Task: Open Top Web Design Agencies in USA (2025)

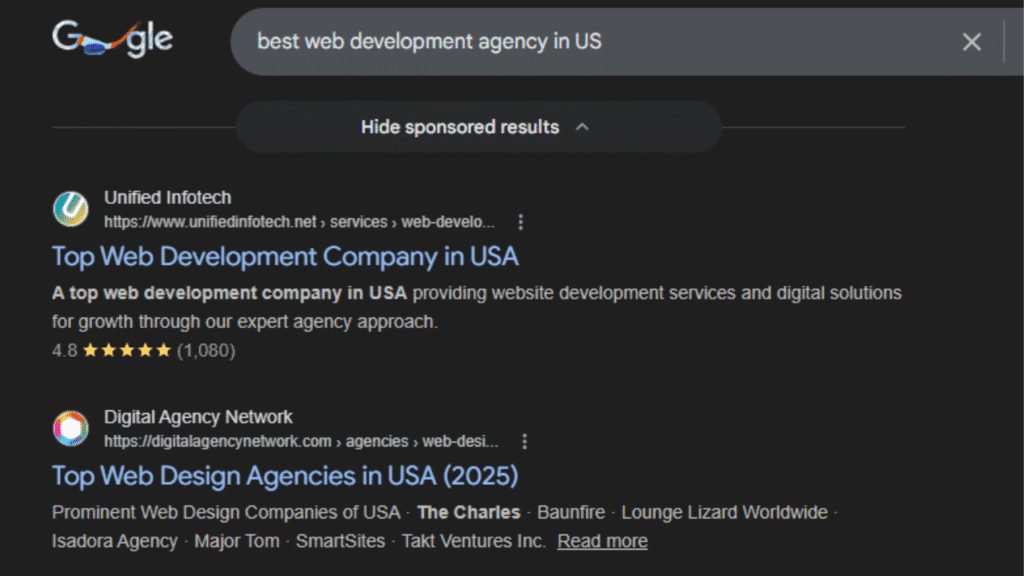Action: pyautogui.click(x=285, y=475)
